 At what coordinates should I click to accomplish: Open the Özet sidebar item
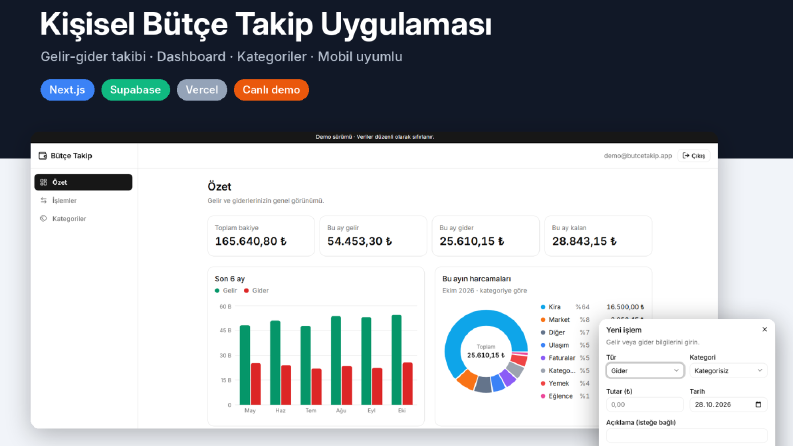[x=83, y=182]
